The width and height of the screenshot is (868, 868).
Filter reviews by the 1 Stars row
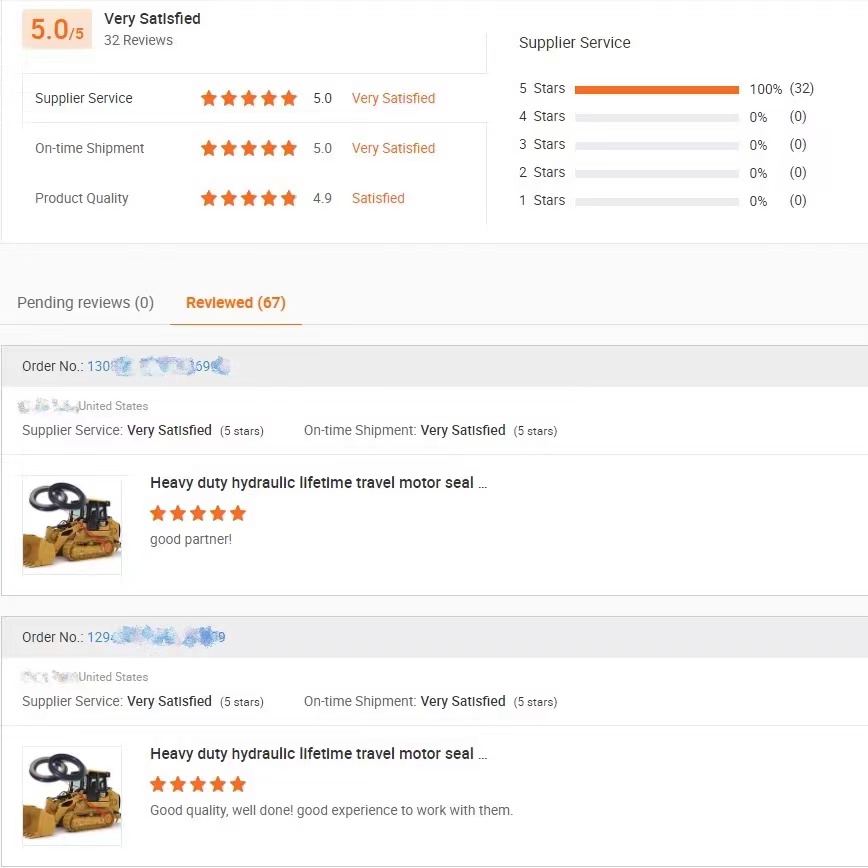(542, 201)
